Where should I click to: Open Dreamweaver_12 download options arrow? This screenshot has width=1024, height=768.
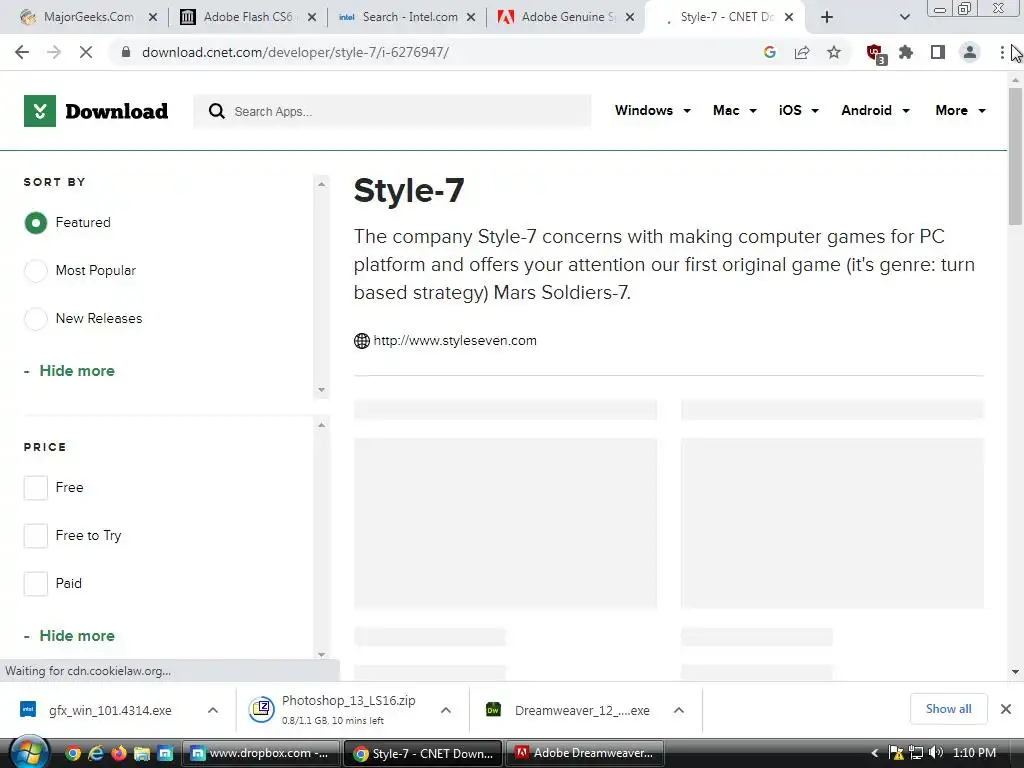[x=679, y=711]
